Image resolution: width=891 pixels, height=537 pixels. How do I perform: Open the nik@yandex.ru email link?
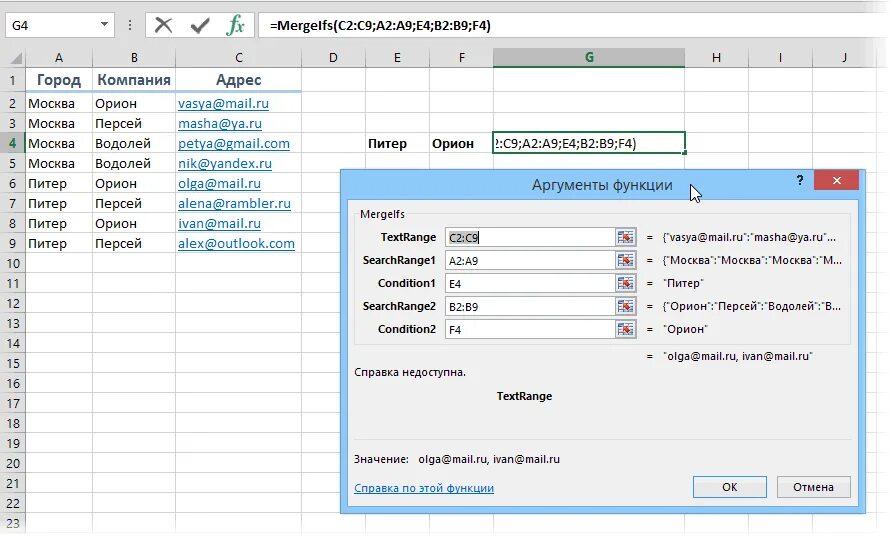click(x=224, y=164)
